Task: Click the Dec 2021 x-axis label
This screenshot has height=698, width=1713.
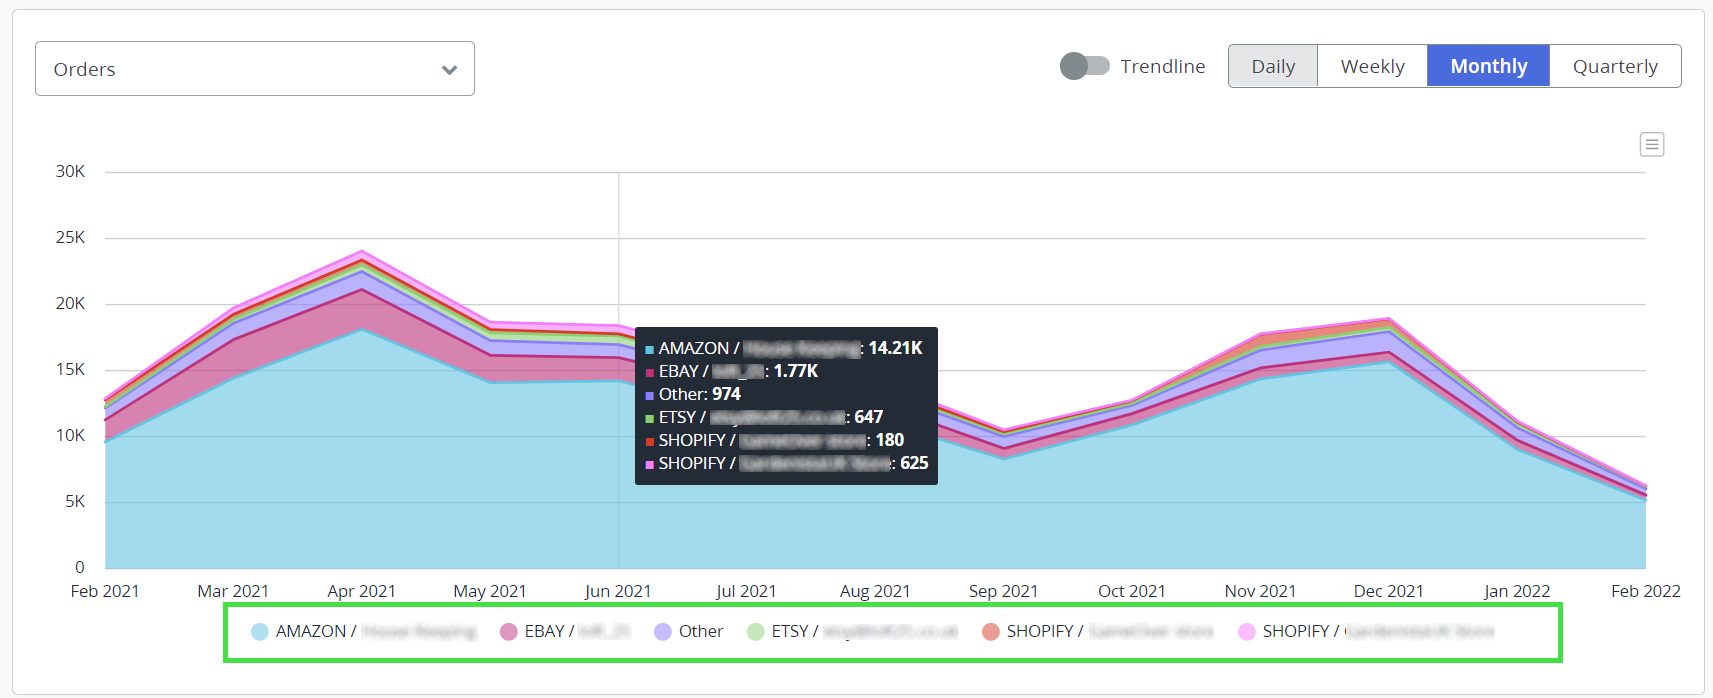Action: [1388, 591]
